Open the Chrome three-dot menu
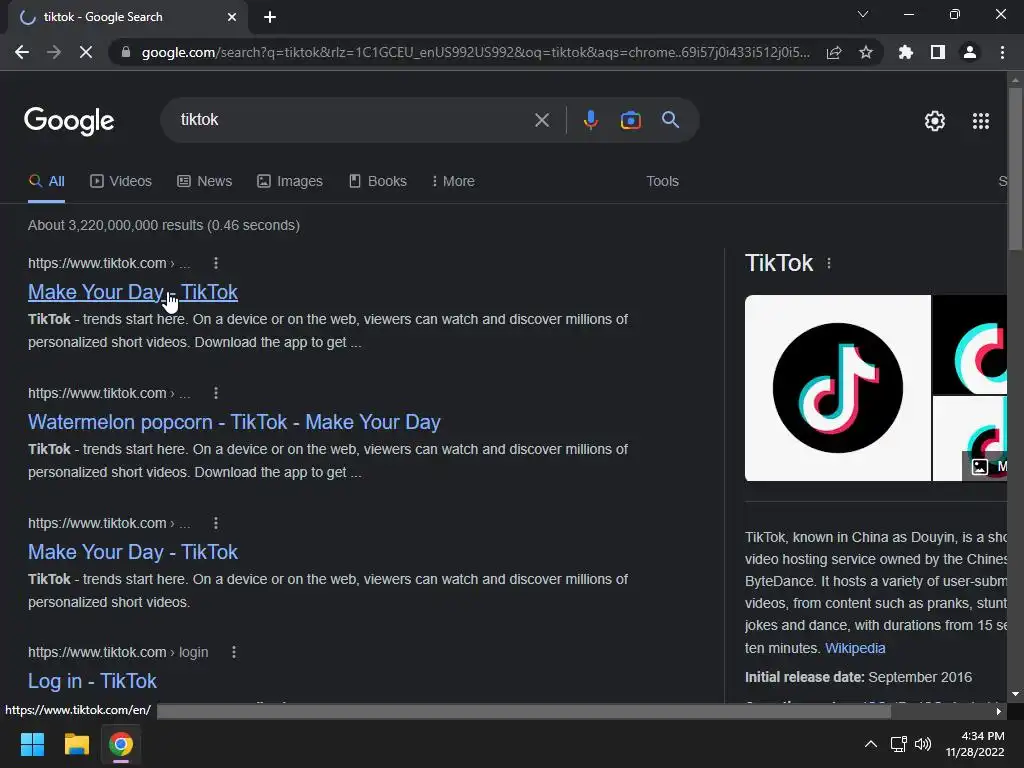Viewport: 1024px width, 768px height. [1002, 52]
